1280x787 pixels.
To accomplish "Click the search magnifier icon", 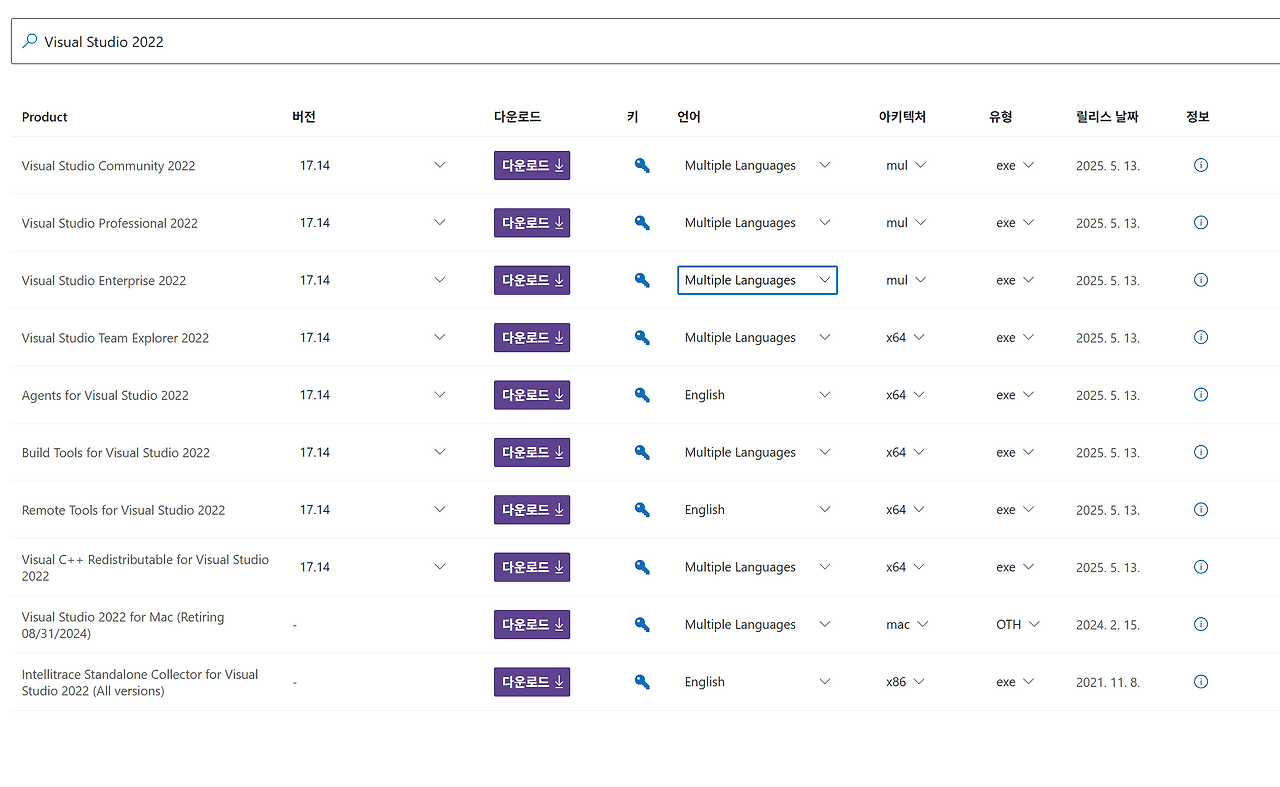I will pos(30,41).
